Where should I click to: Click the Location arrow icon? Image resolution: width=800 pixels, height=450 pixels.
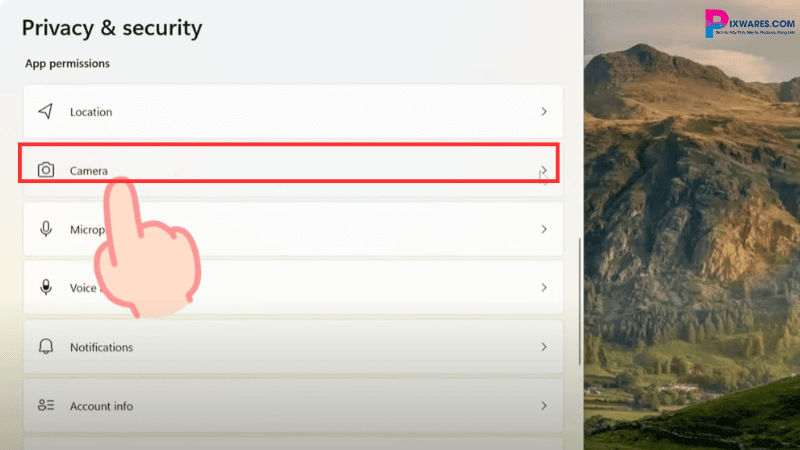point(45,112)
